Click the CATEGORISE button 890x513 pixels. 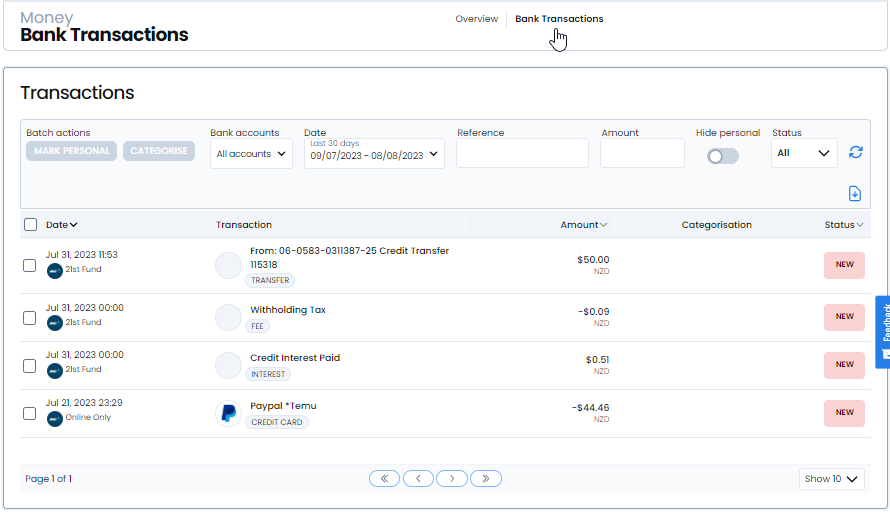tap(159, 151)
